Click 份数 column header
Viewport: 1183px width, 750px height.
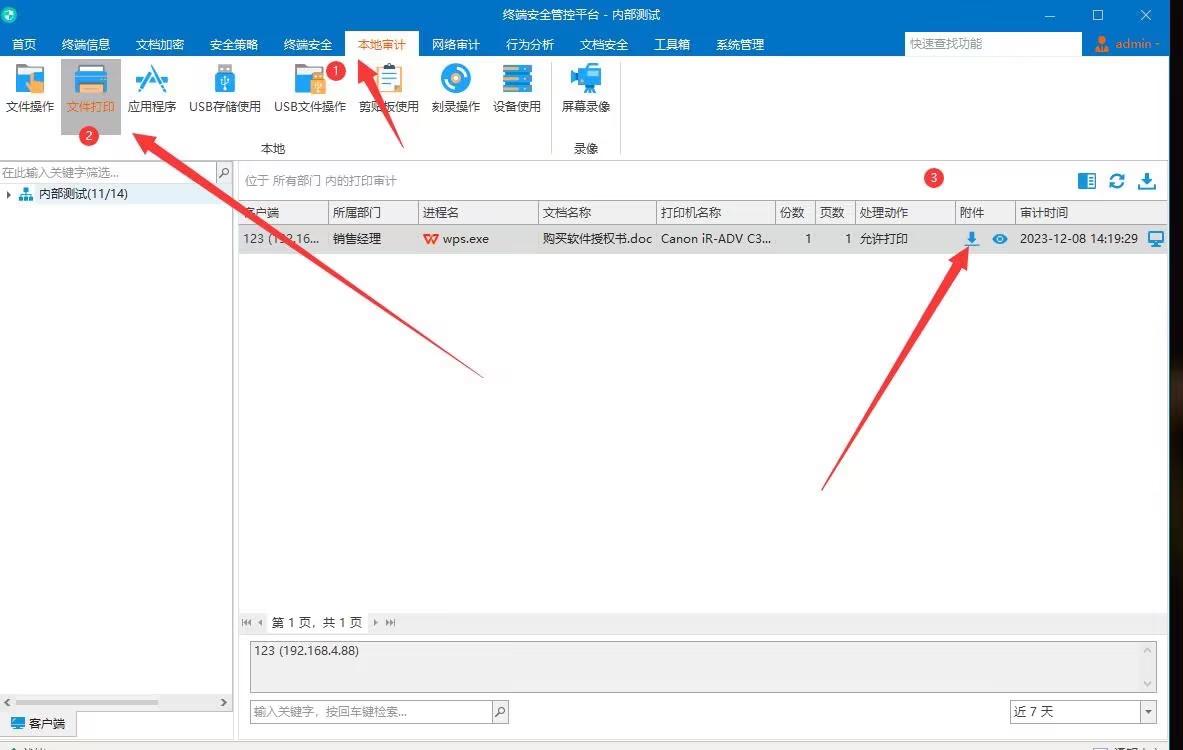tap(795, 213)
